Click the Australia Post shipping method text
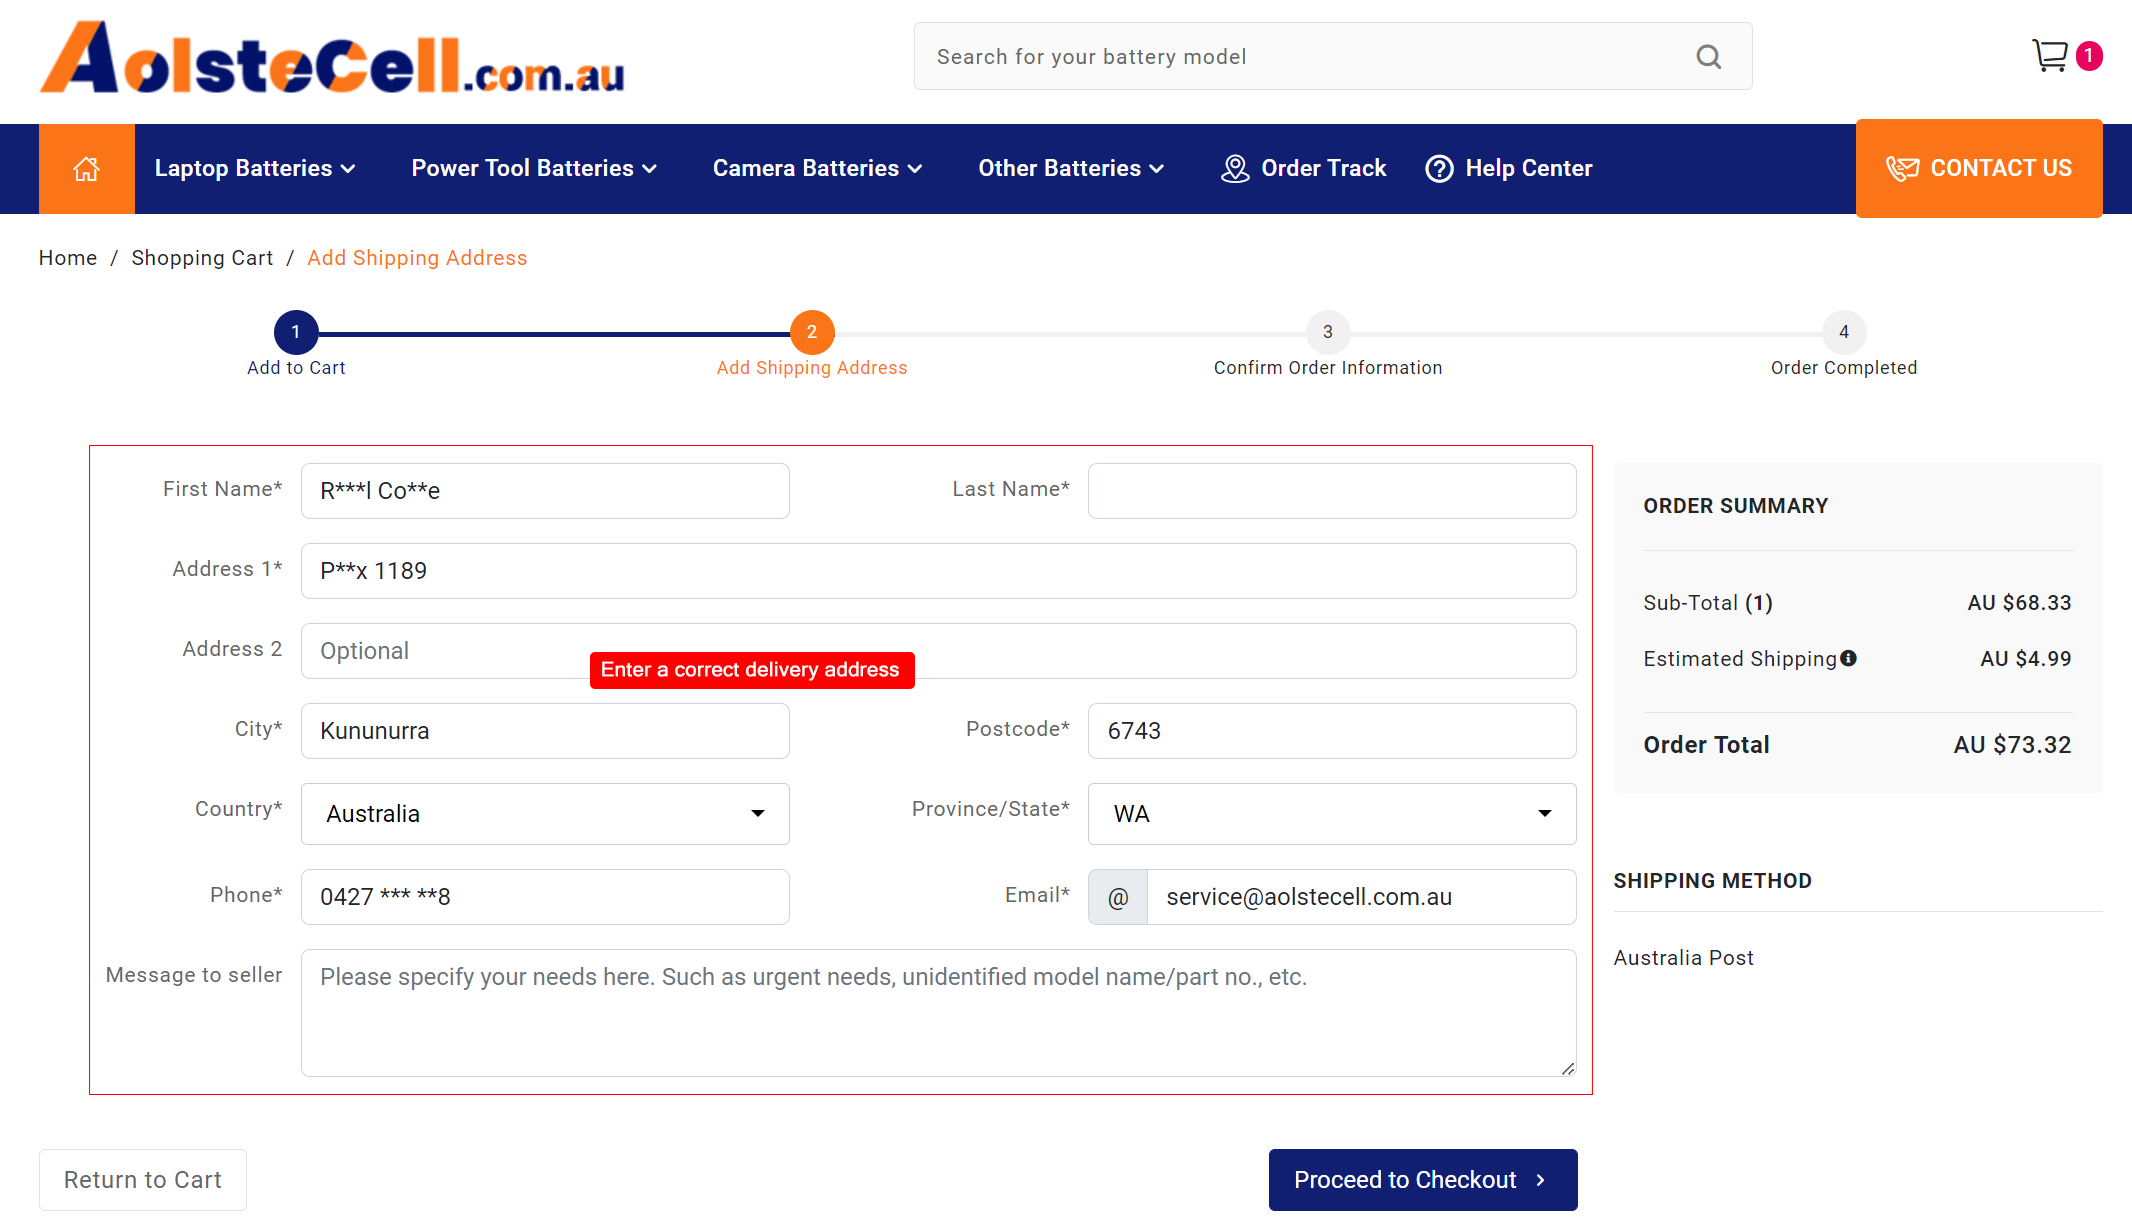This screenshot has width=2132, height=1224. [1684, 958]
